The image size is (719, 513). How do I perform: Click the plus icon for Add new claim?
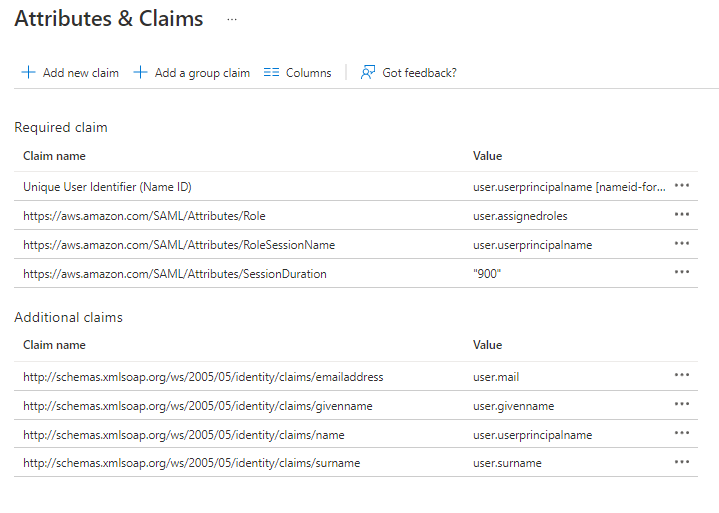[28, 73]
